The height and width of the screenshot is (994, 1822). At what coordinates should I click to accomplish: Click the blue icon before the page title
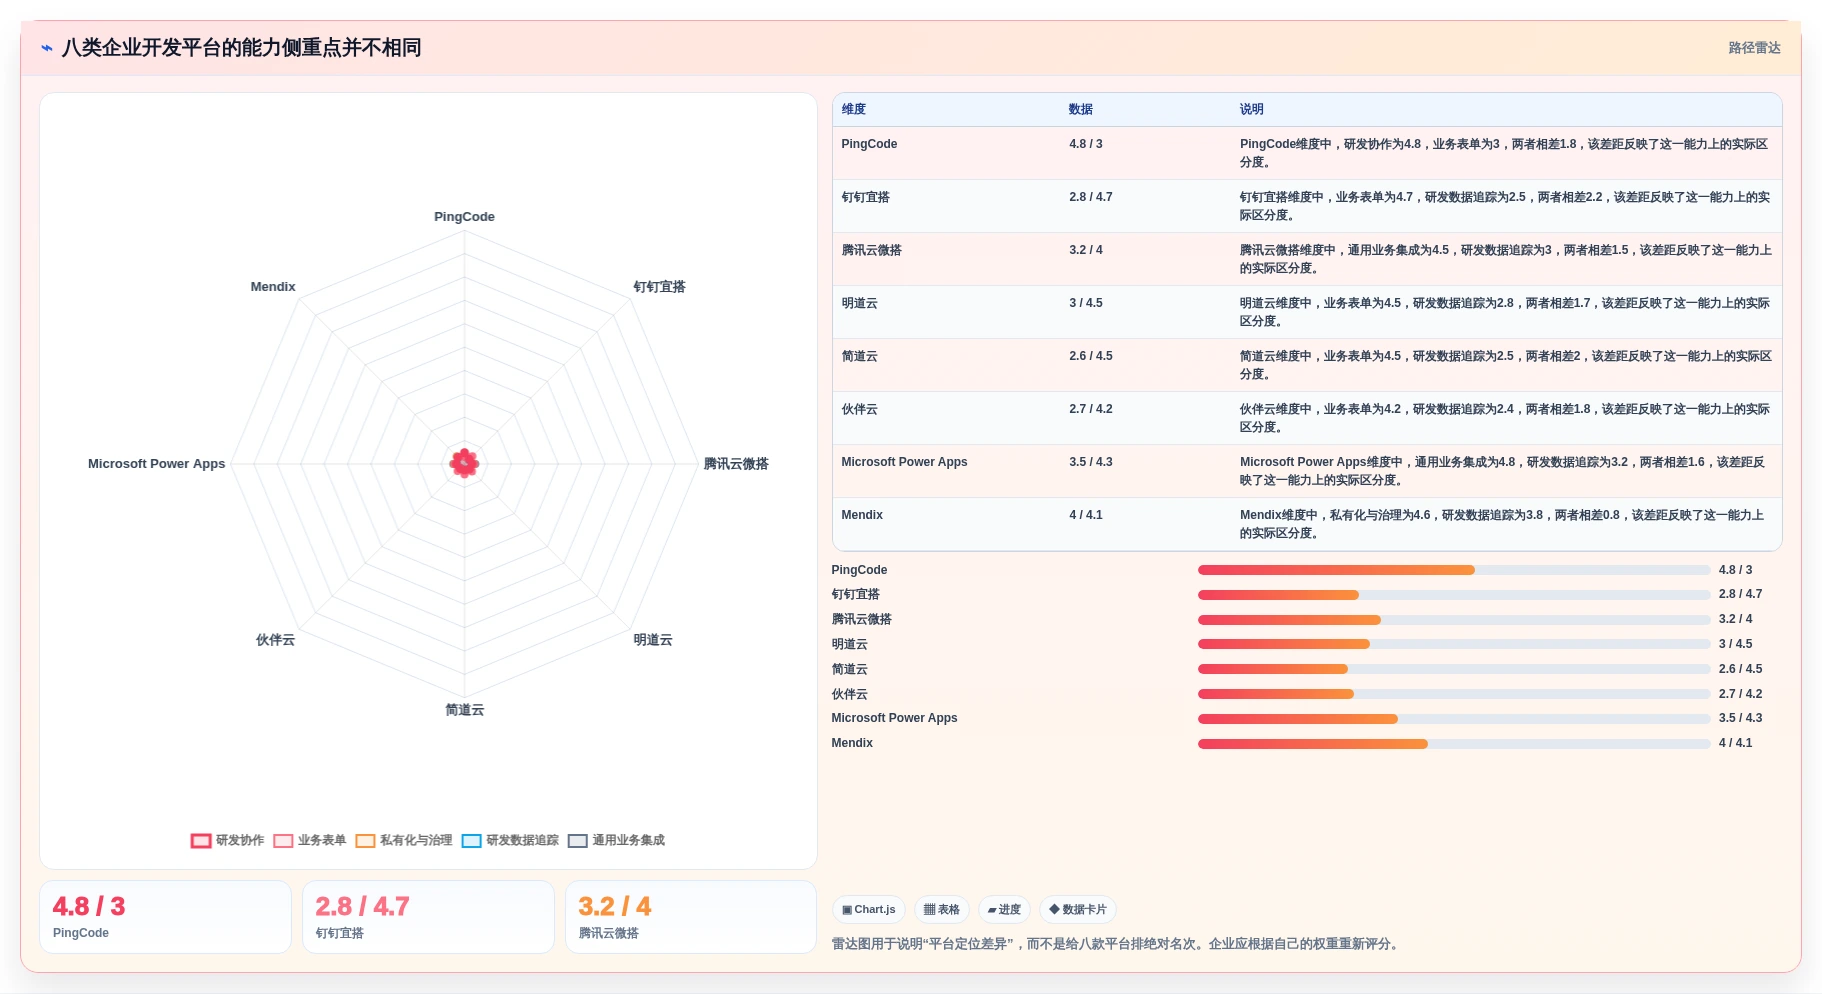click(46, 48)
